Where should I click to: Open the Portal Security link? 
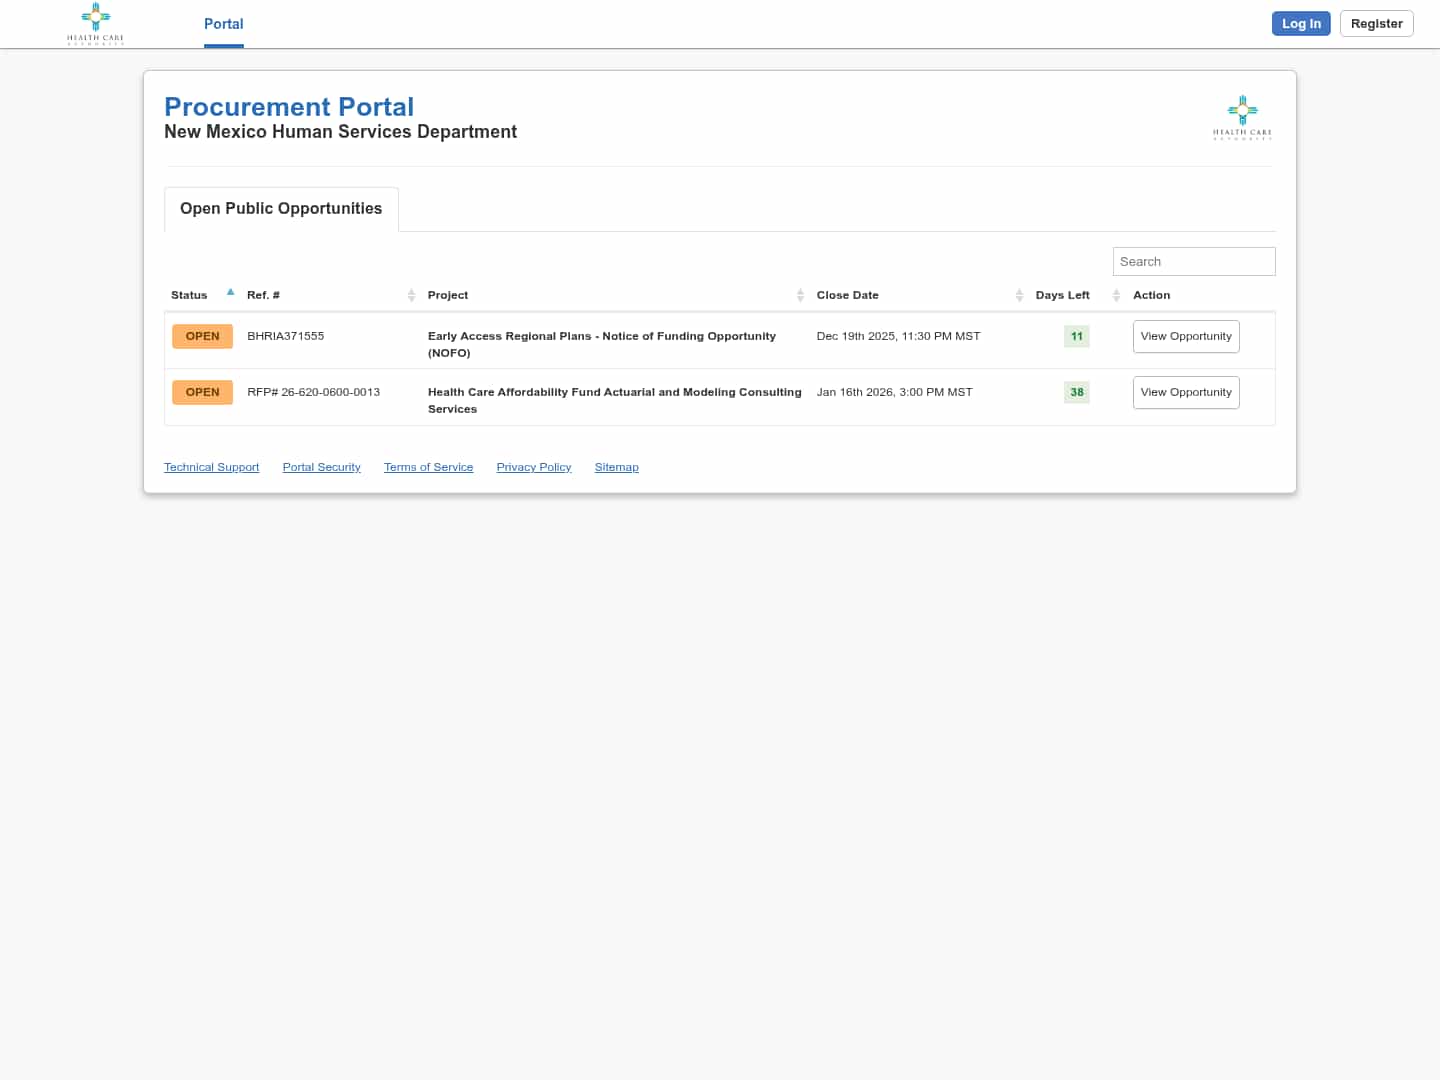(321, 467)
